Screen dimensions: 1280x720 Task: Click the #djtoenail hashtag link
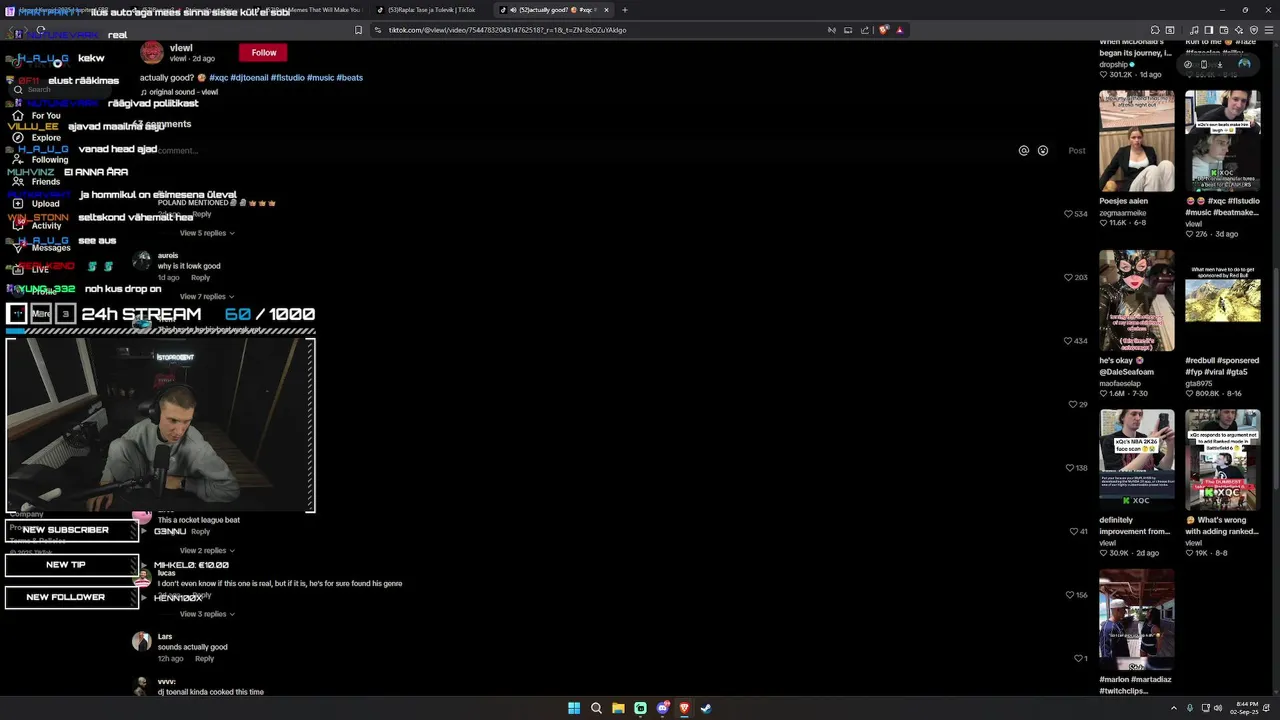coord(249,77)
